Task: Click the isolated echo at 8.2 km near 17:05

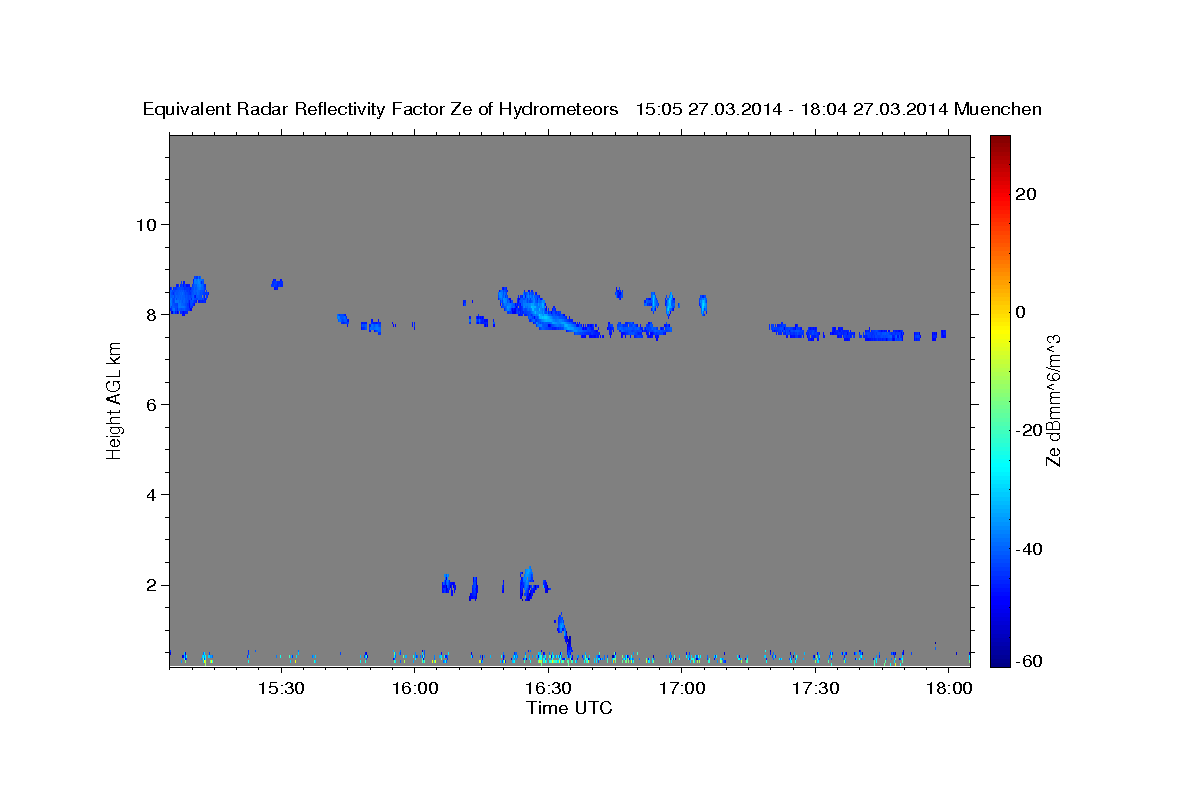Action: pos(703,304)
